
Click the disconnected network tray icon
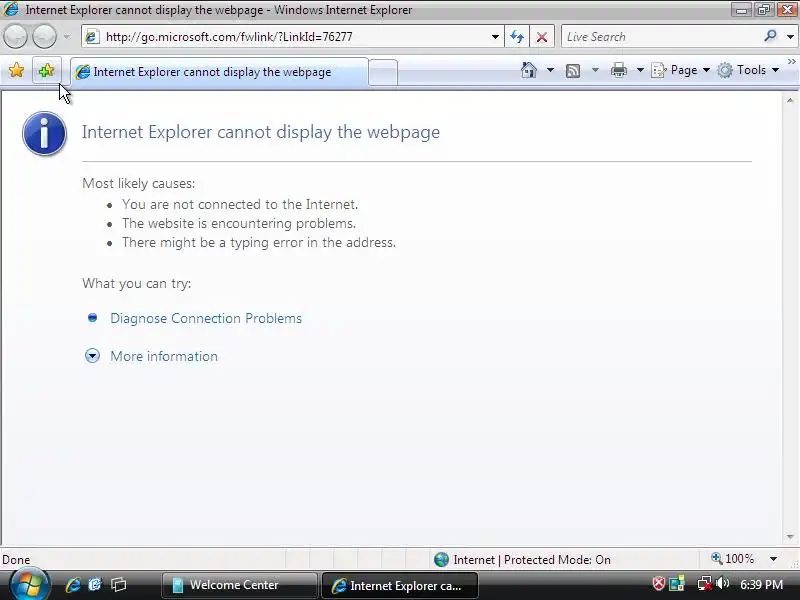point(705,583)
